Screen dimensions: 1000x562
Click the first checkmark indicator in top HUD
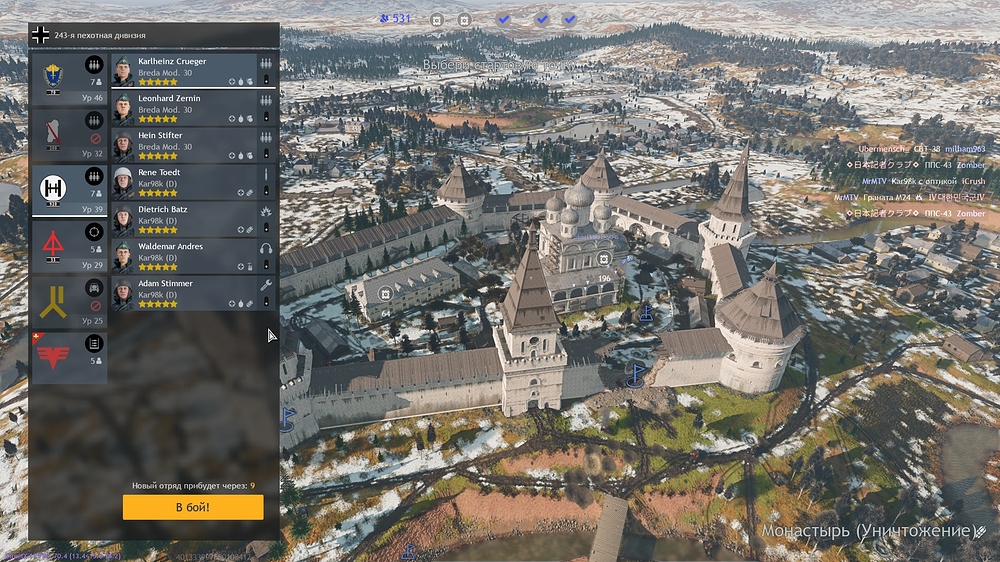coord(504,20)
